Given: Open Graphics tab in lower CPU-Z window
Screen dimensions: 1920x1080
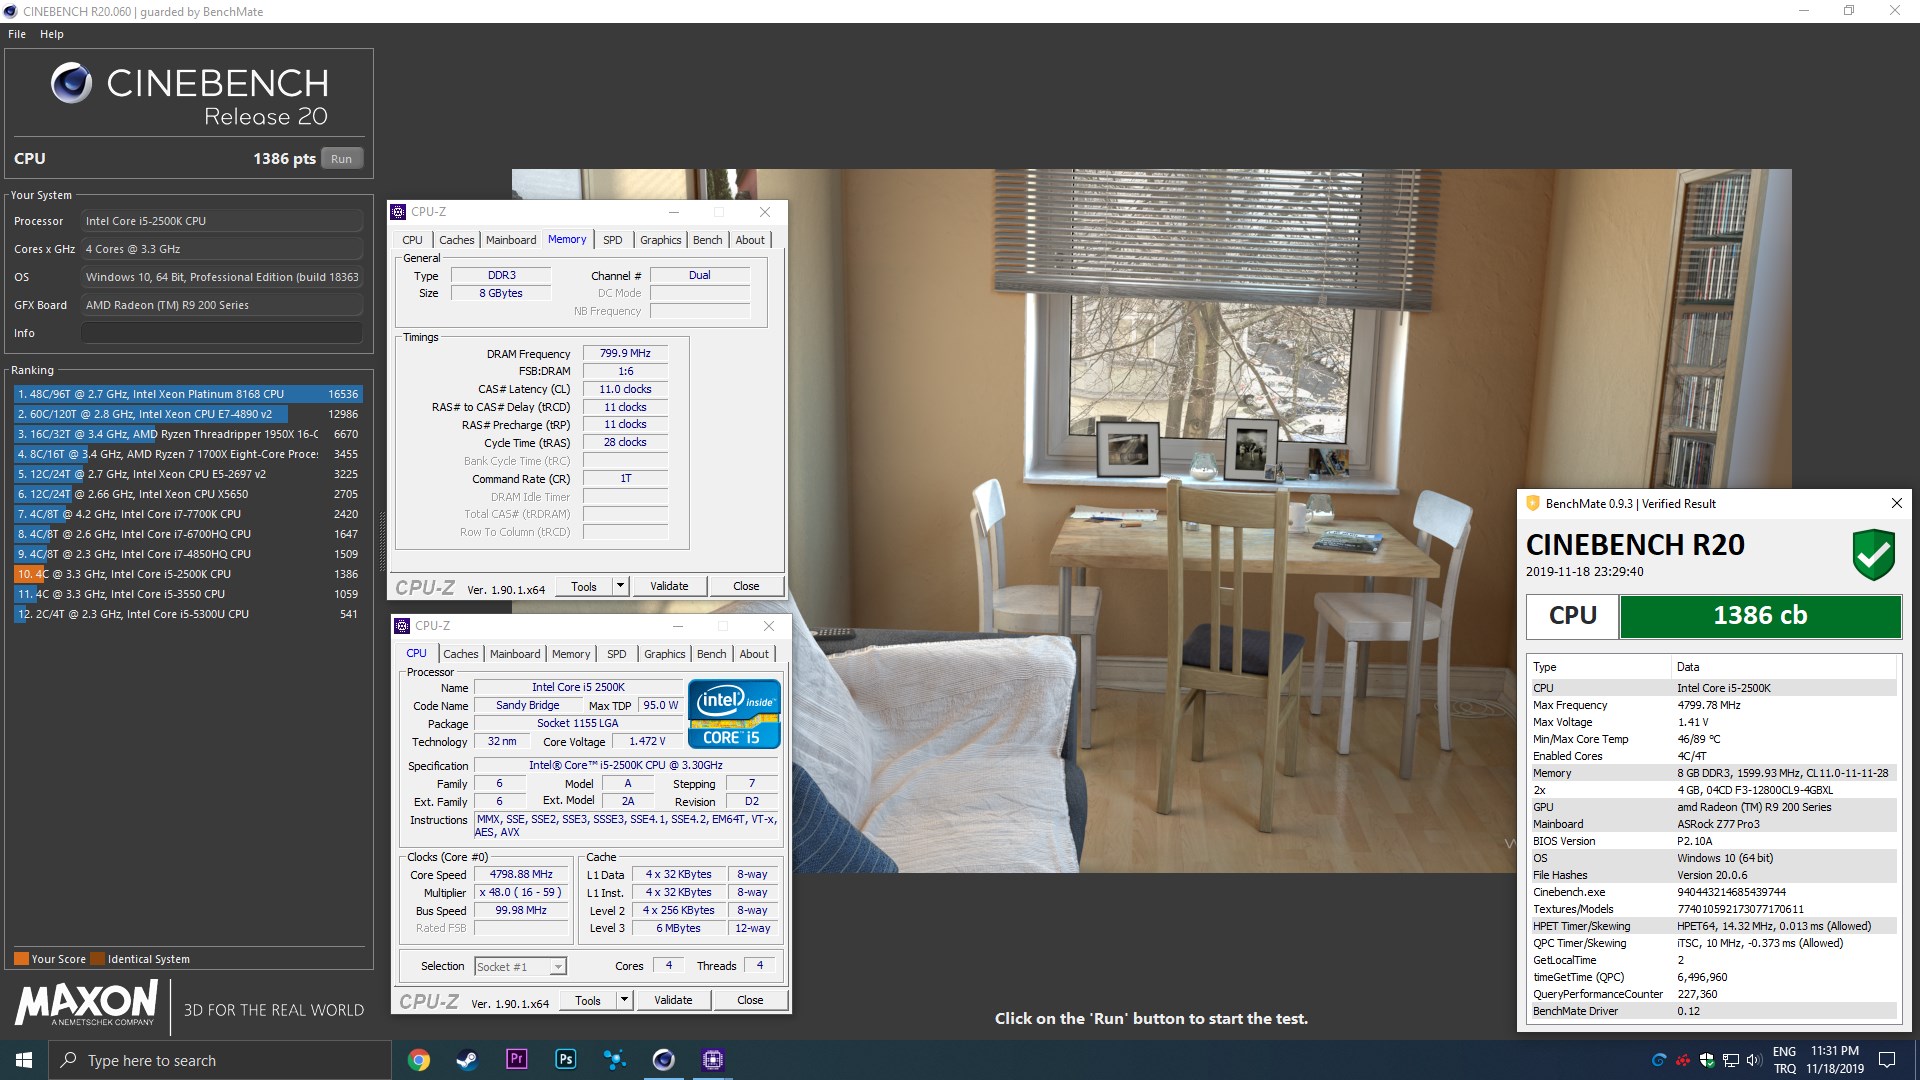Looking at the screenshot, I should 664,654.
